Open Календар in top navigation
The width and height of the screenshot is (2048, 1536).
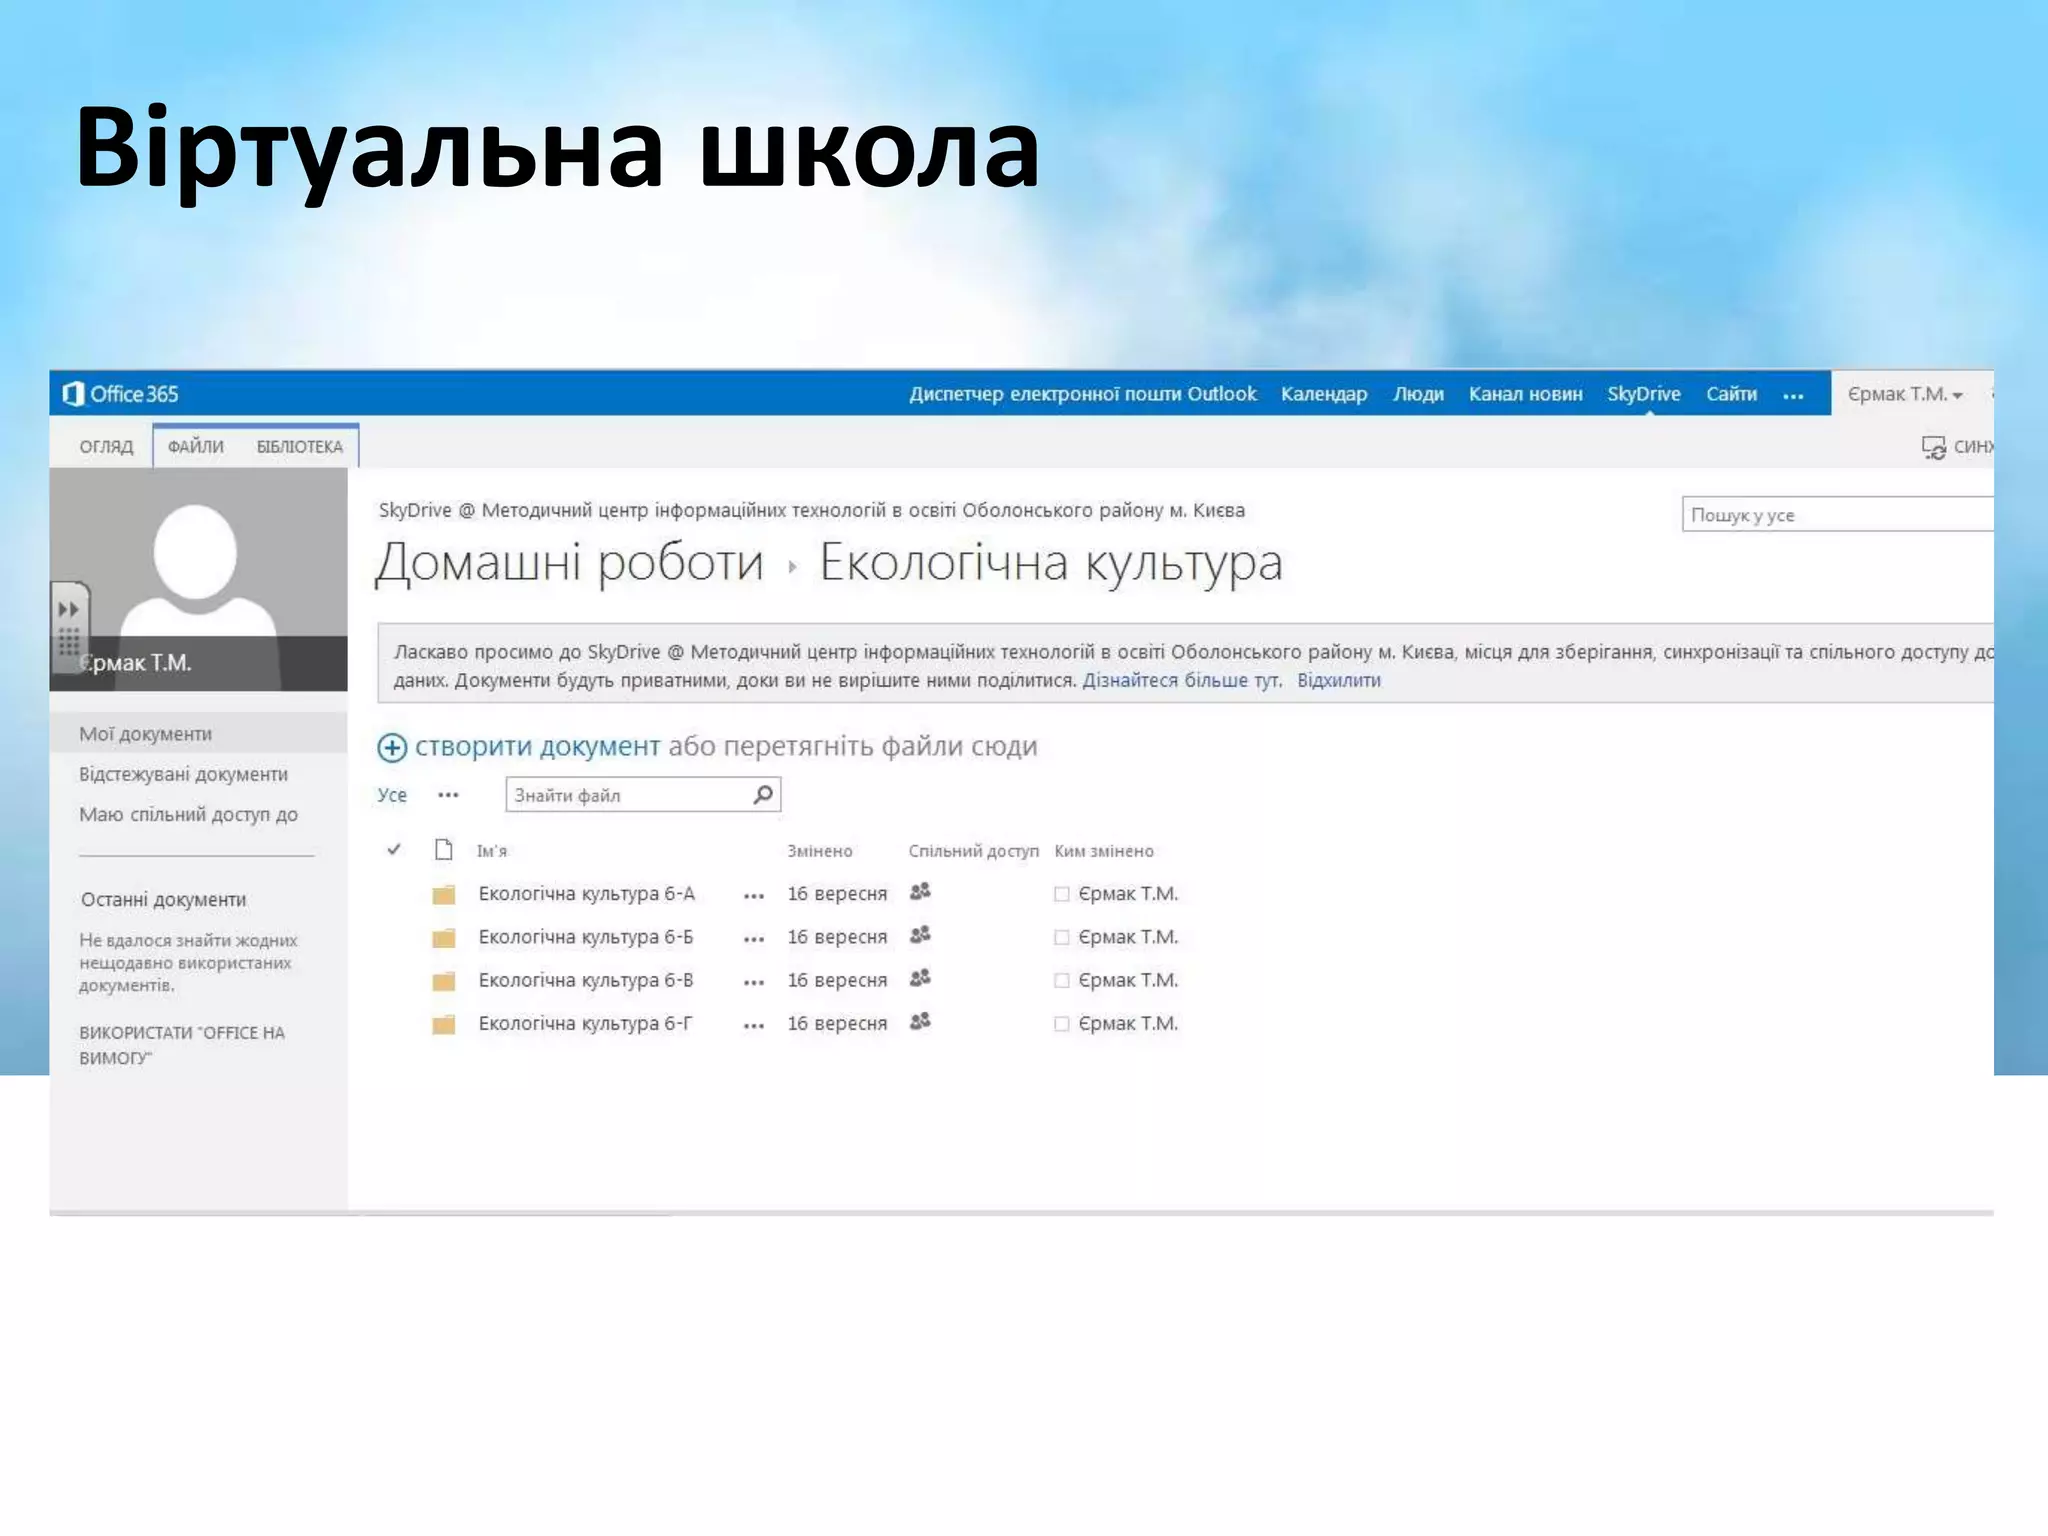point(1324,394)
